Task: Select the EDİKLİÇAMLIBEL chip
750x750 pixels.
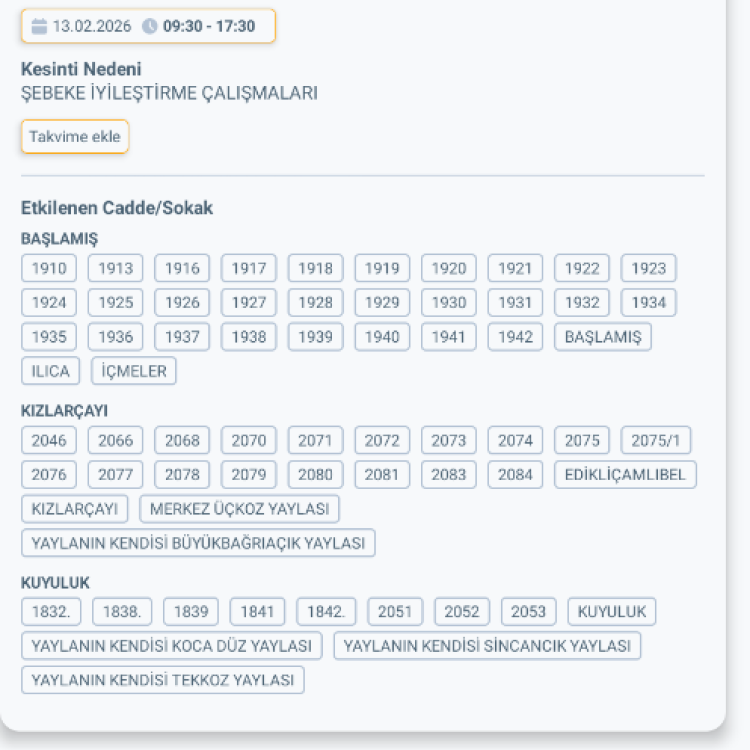Action: coord(625,475)
